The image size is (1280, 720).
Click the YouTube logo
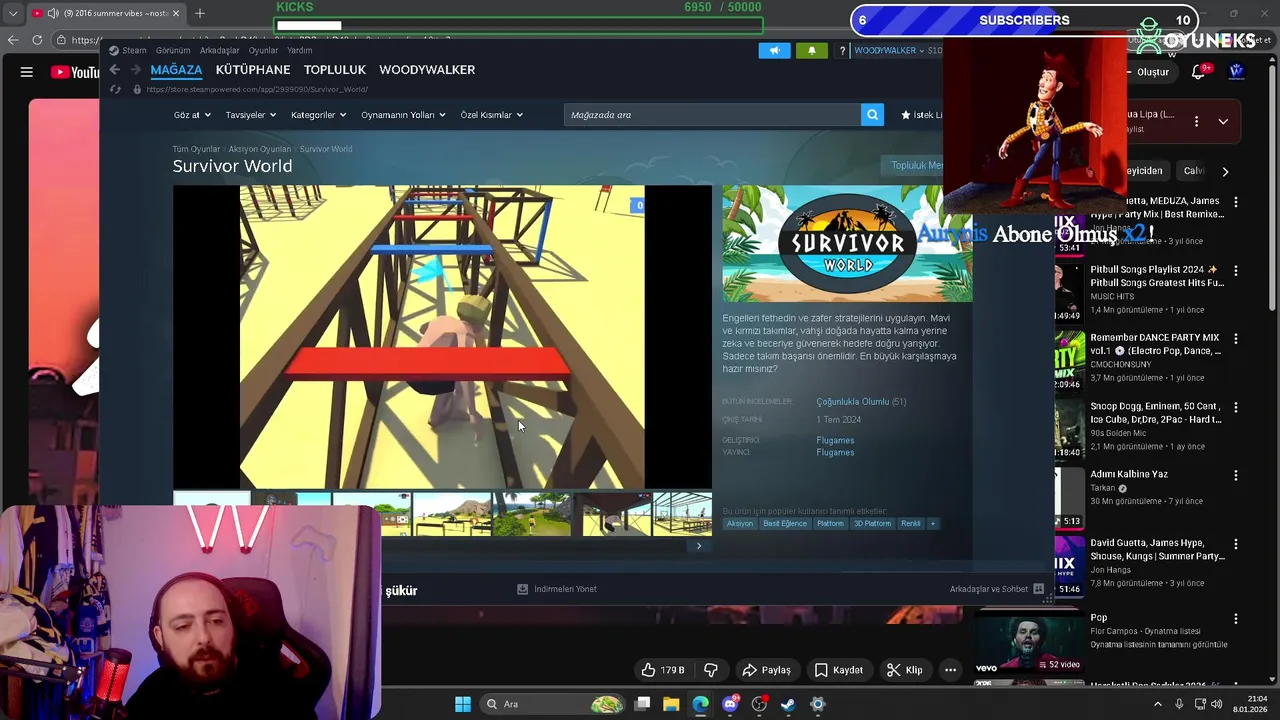[x=75, y=72]
